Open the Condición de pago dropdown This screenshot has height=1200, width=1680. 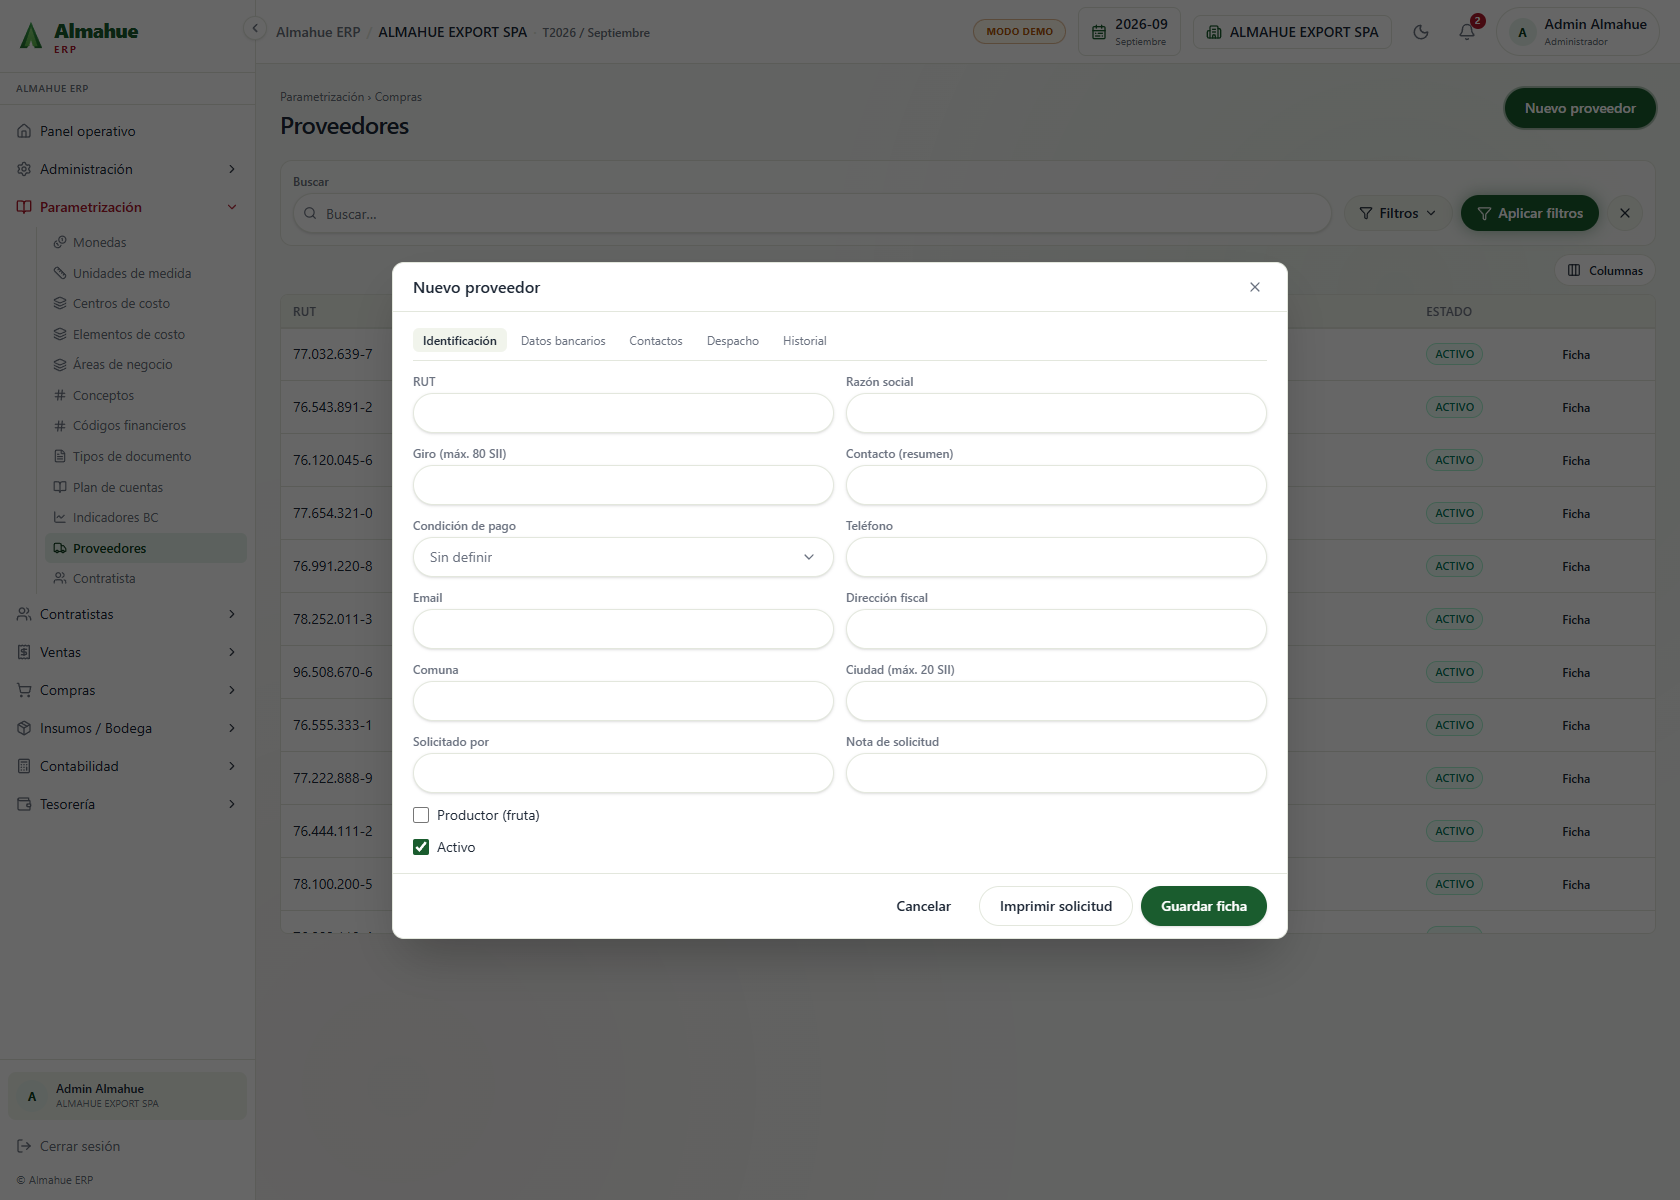(623, 557)
